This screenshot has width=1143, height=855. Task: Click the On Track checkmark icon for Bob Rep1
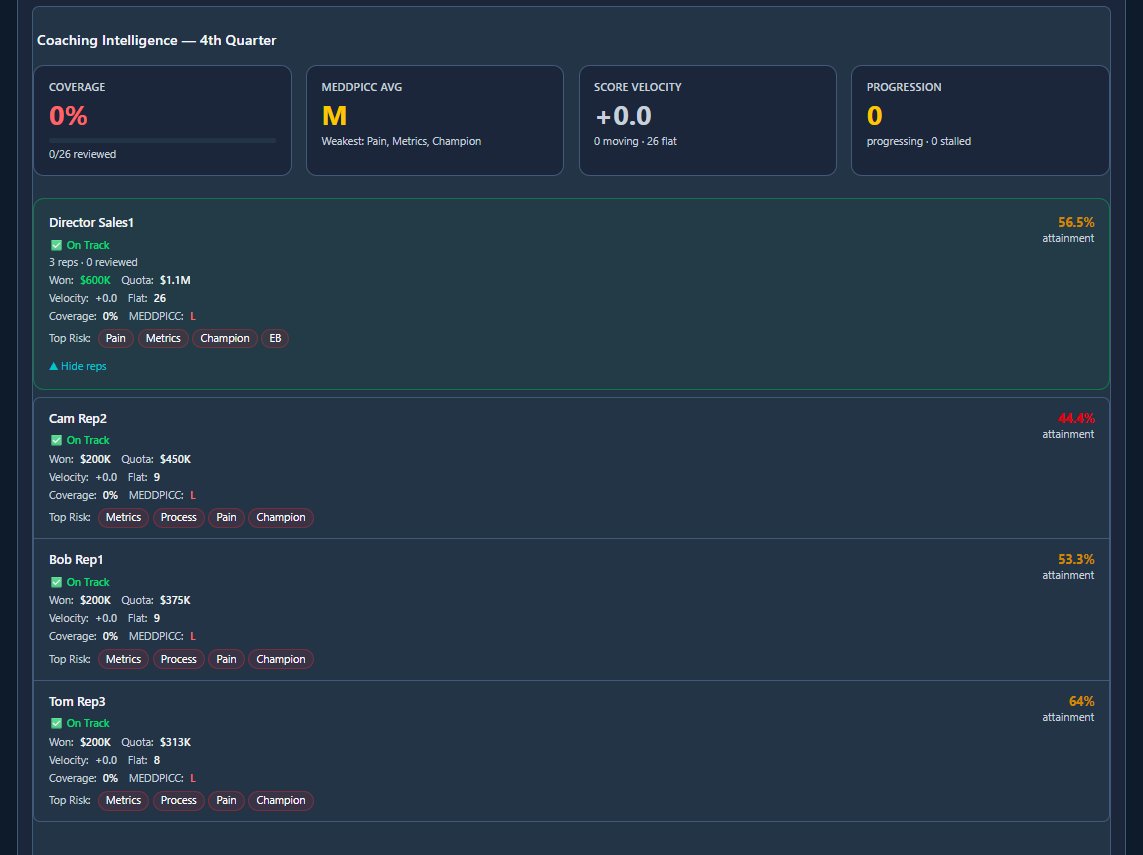(x=55, y=582)
